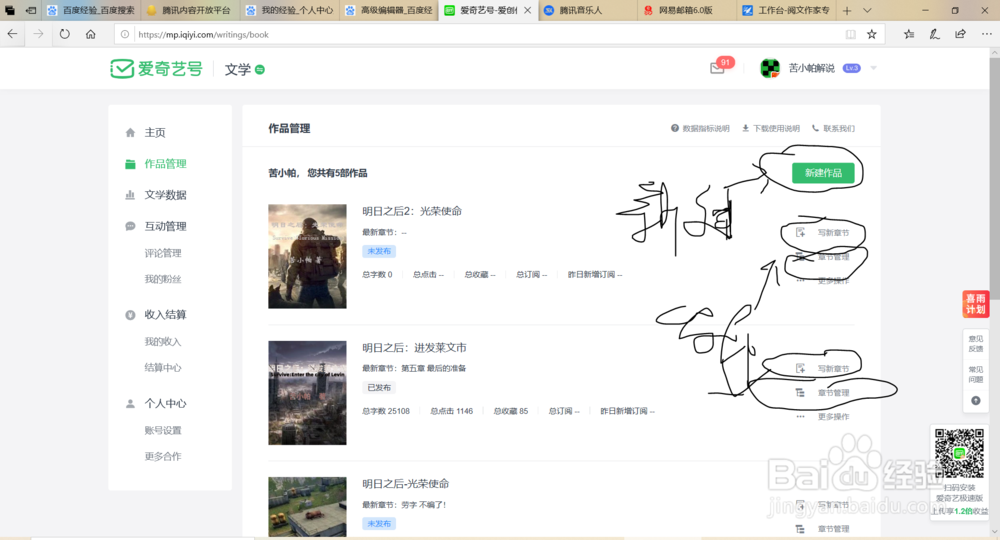1000x540 pixels.
Task: Expand account dropdown arrow beside Lv.3
Action: (x=874, y=68)
